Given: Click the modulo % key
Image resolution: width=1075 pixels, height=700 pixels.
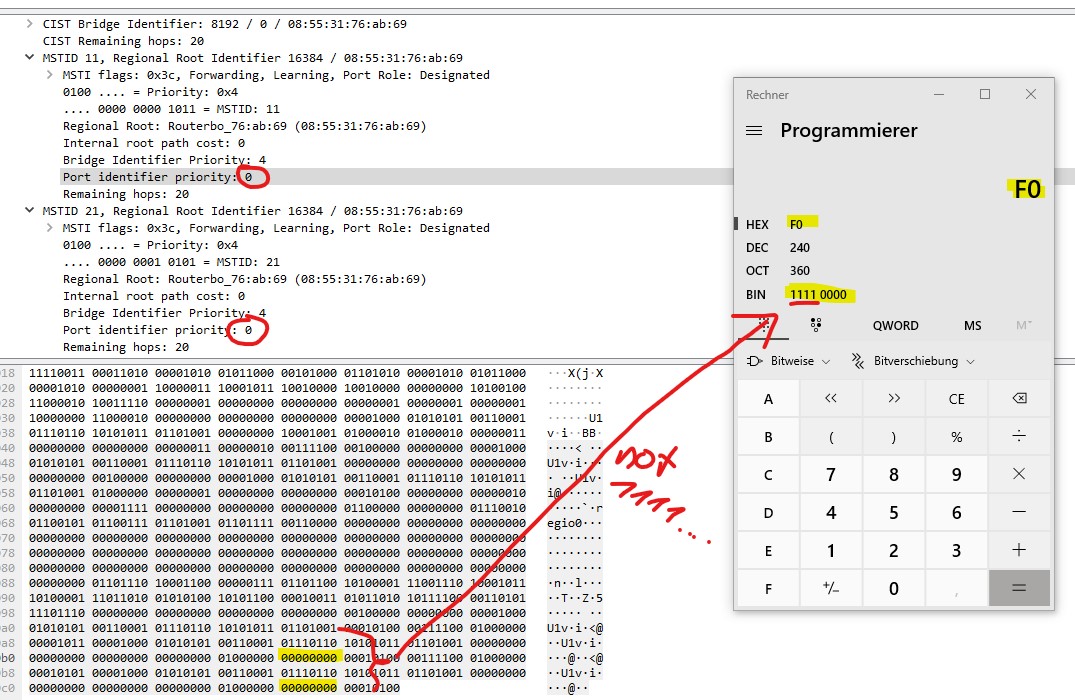Looking at the screenshot, I should (x=956, y=436).
